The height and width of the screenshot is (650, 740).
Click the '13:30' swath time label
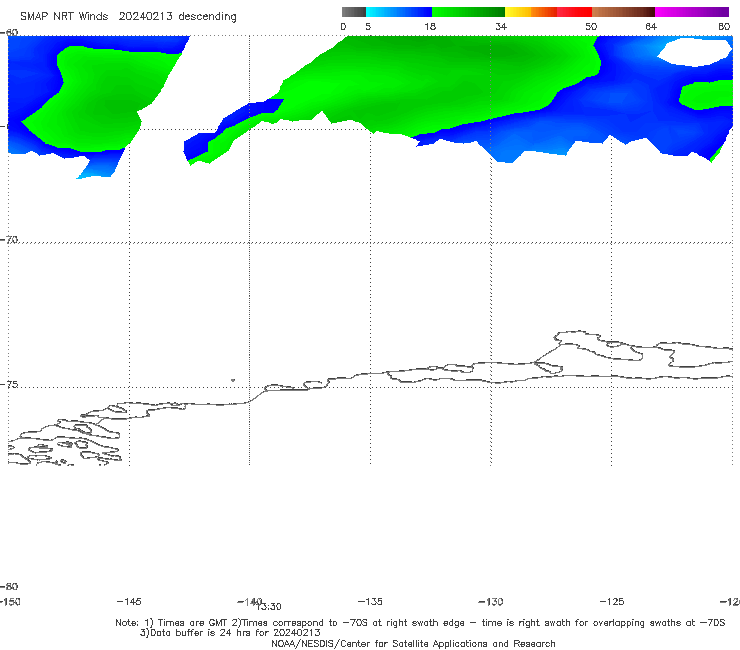click(x=270, y=607)
